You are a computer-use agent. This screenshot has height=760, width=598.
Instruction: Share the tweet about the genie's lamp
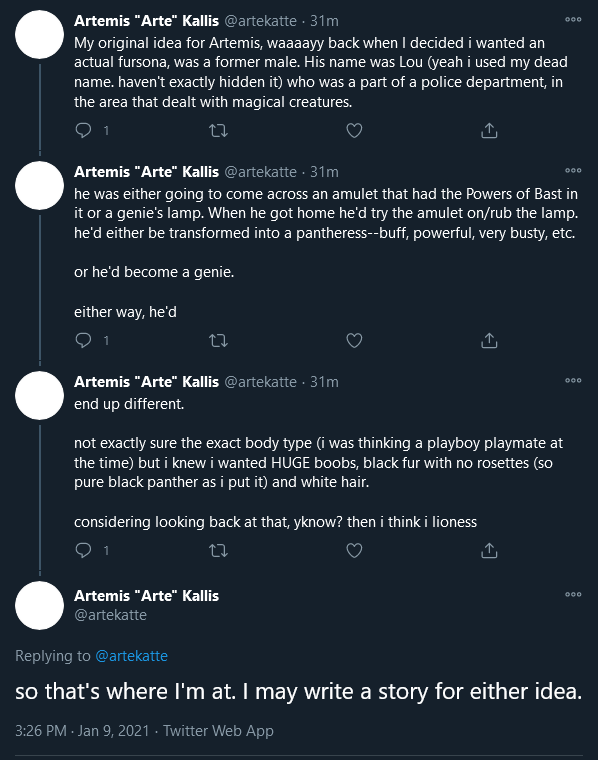pyautogui.click(x=489, y=341)
